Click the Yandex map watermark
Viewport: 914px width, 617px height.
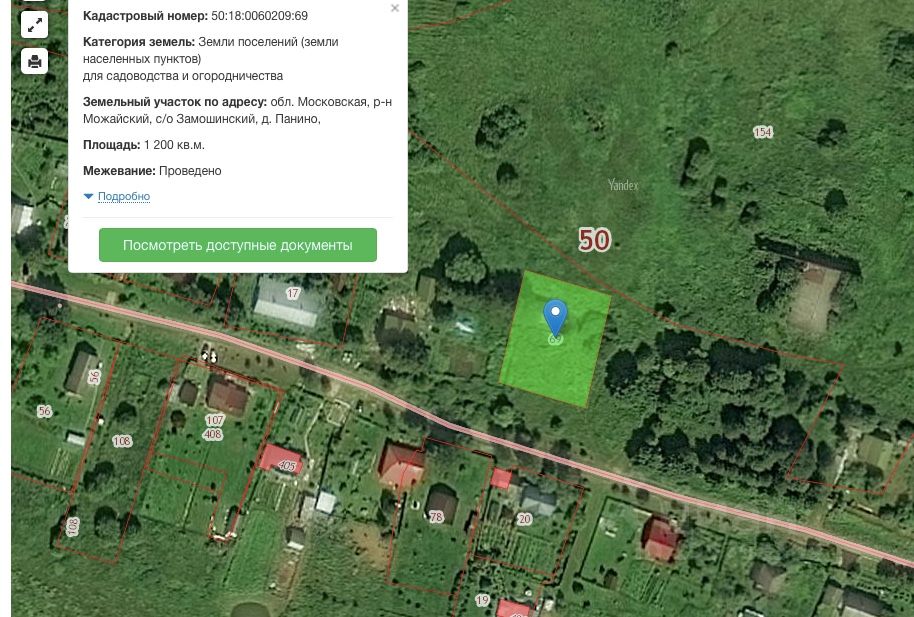tap(623, 185)
